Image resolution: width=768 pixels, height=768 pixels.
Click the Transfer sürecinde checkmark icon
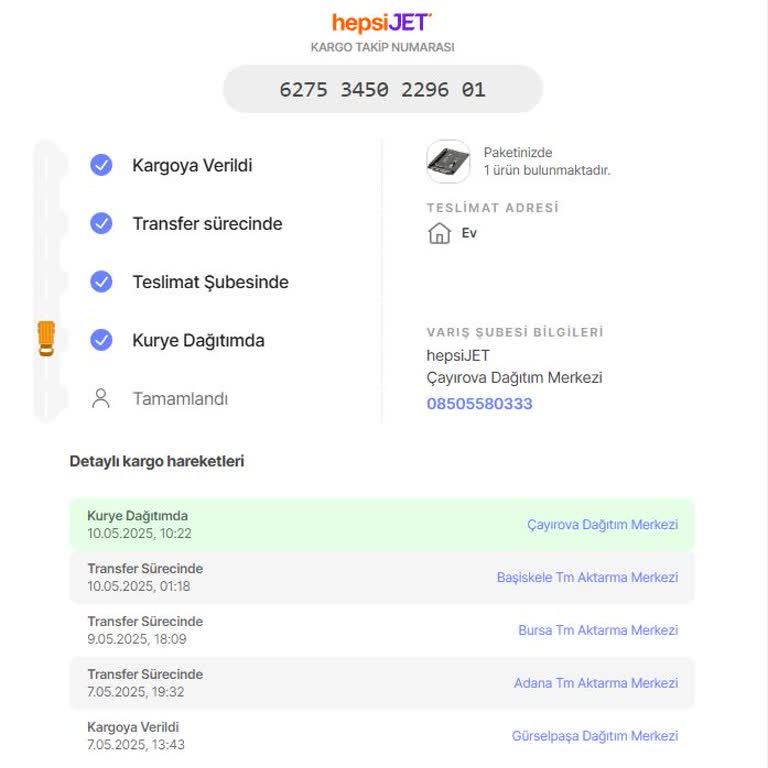pyautogui.click(x=101, y=223)
